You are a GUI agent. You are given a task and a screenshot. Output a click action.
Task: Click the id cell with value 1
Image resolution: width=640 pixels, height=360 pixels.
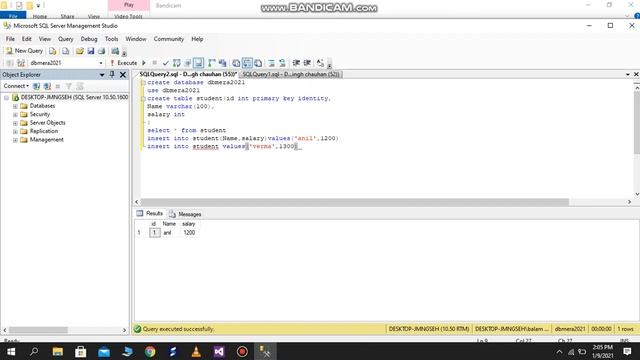(154, 233)
